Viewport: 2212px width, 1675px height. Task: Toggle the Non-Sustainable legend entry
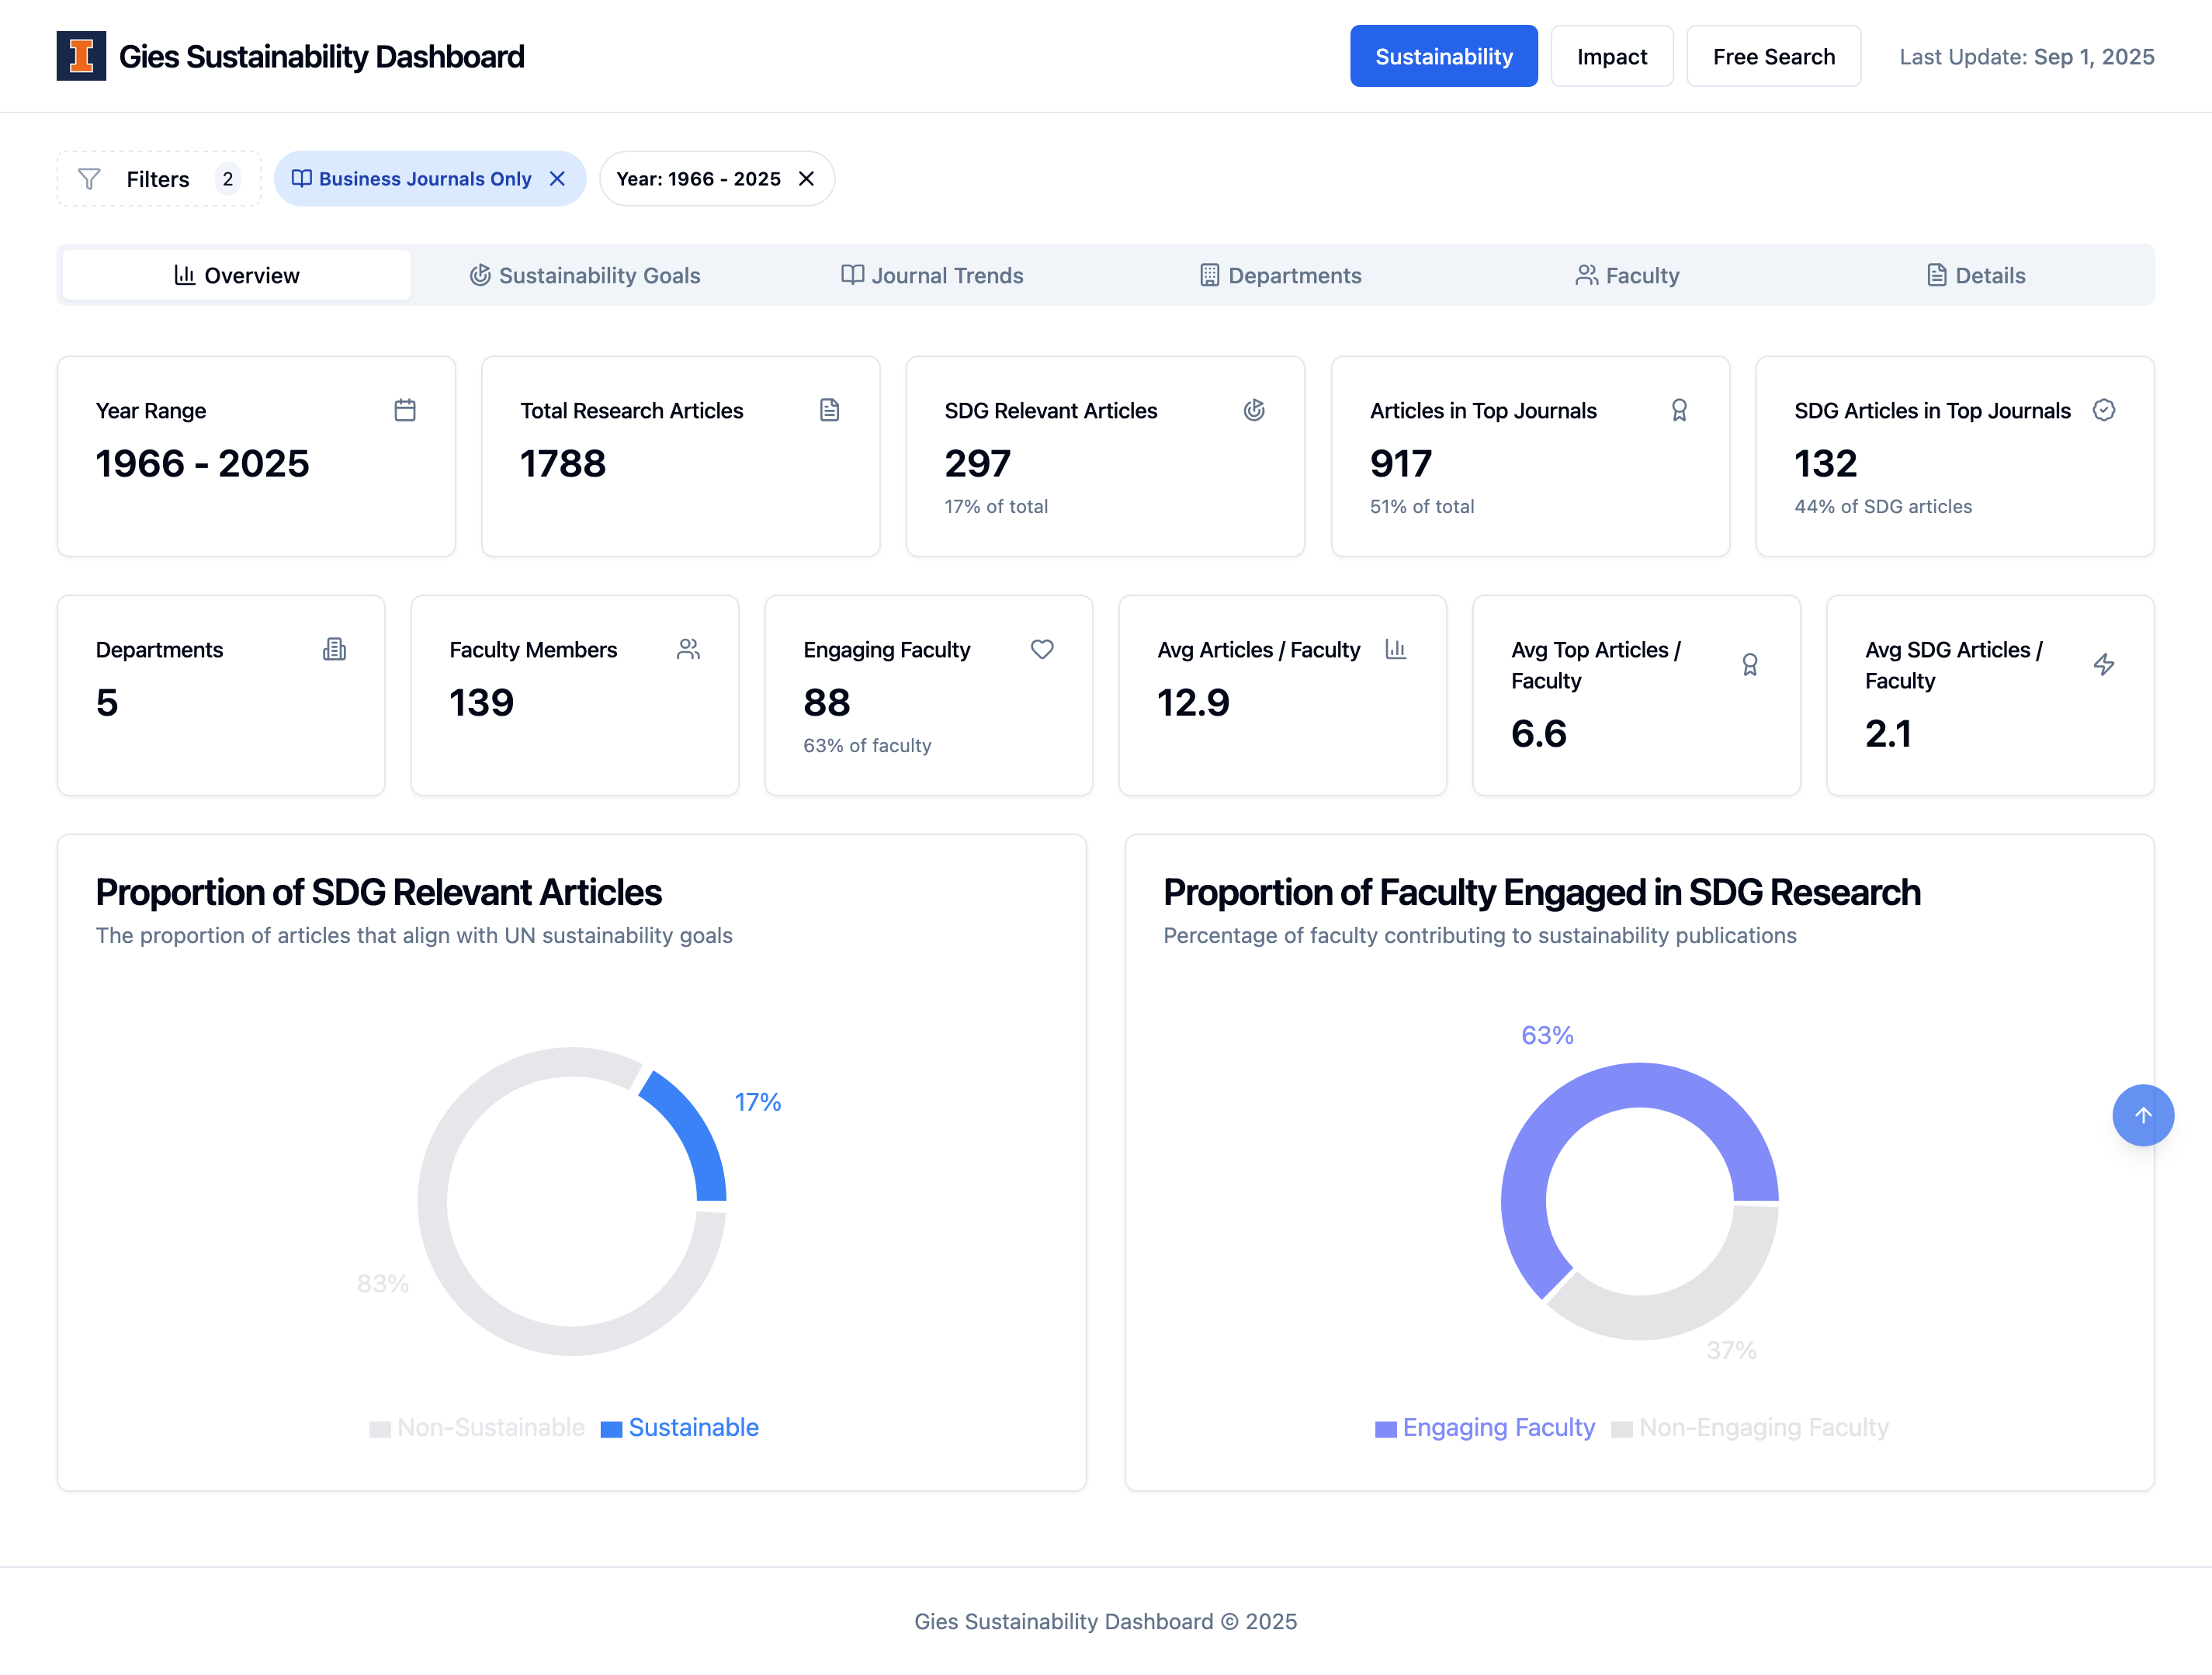478,1427
